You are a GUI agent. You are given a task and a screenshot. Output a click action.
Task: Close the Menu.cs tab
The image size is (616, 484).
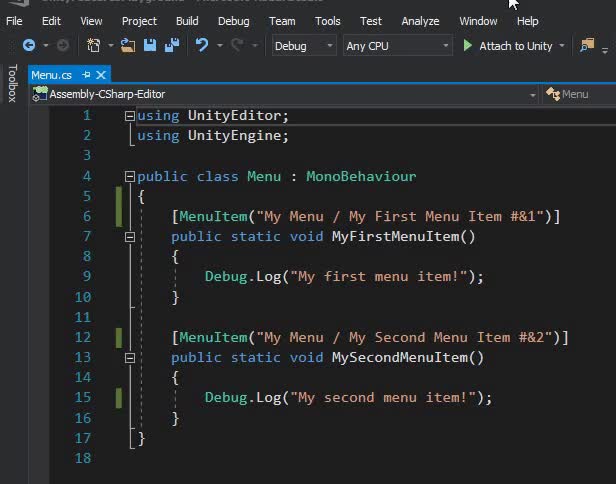(x=101, y=75)
